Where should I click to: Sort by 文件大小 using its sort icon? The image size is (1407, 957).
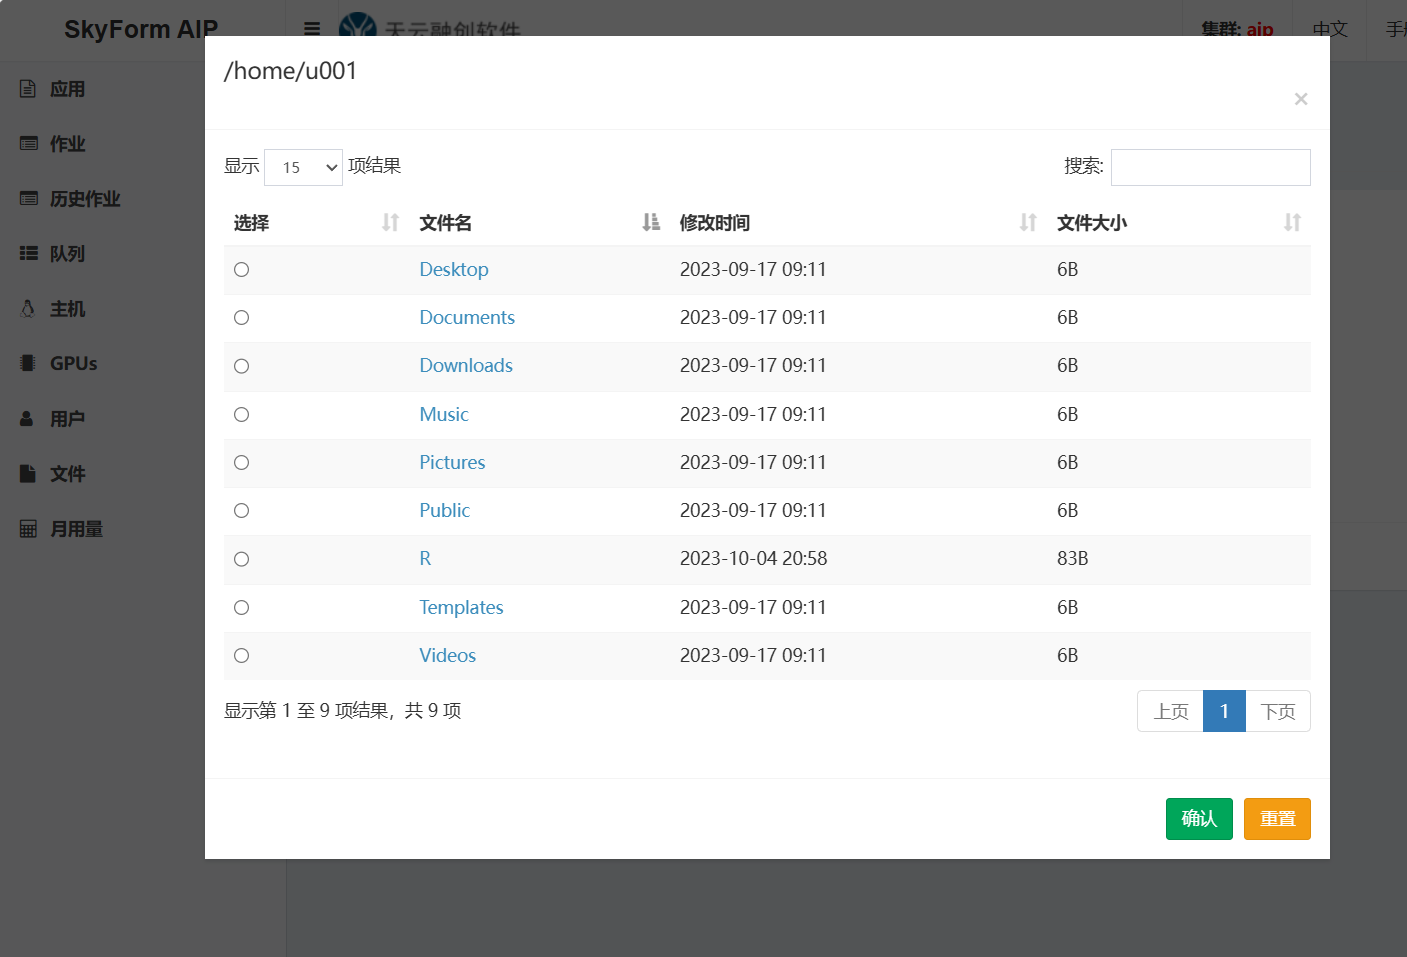click(1292, 222)
